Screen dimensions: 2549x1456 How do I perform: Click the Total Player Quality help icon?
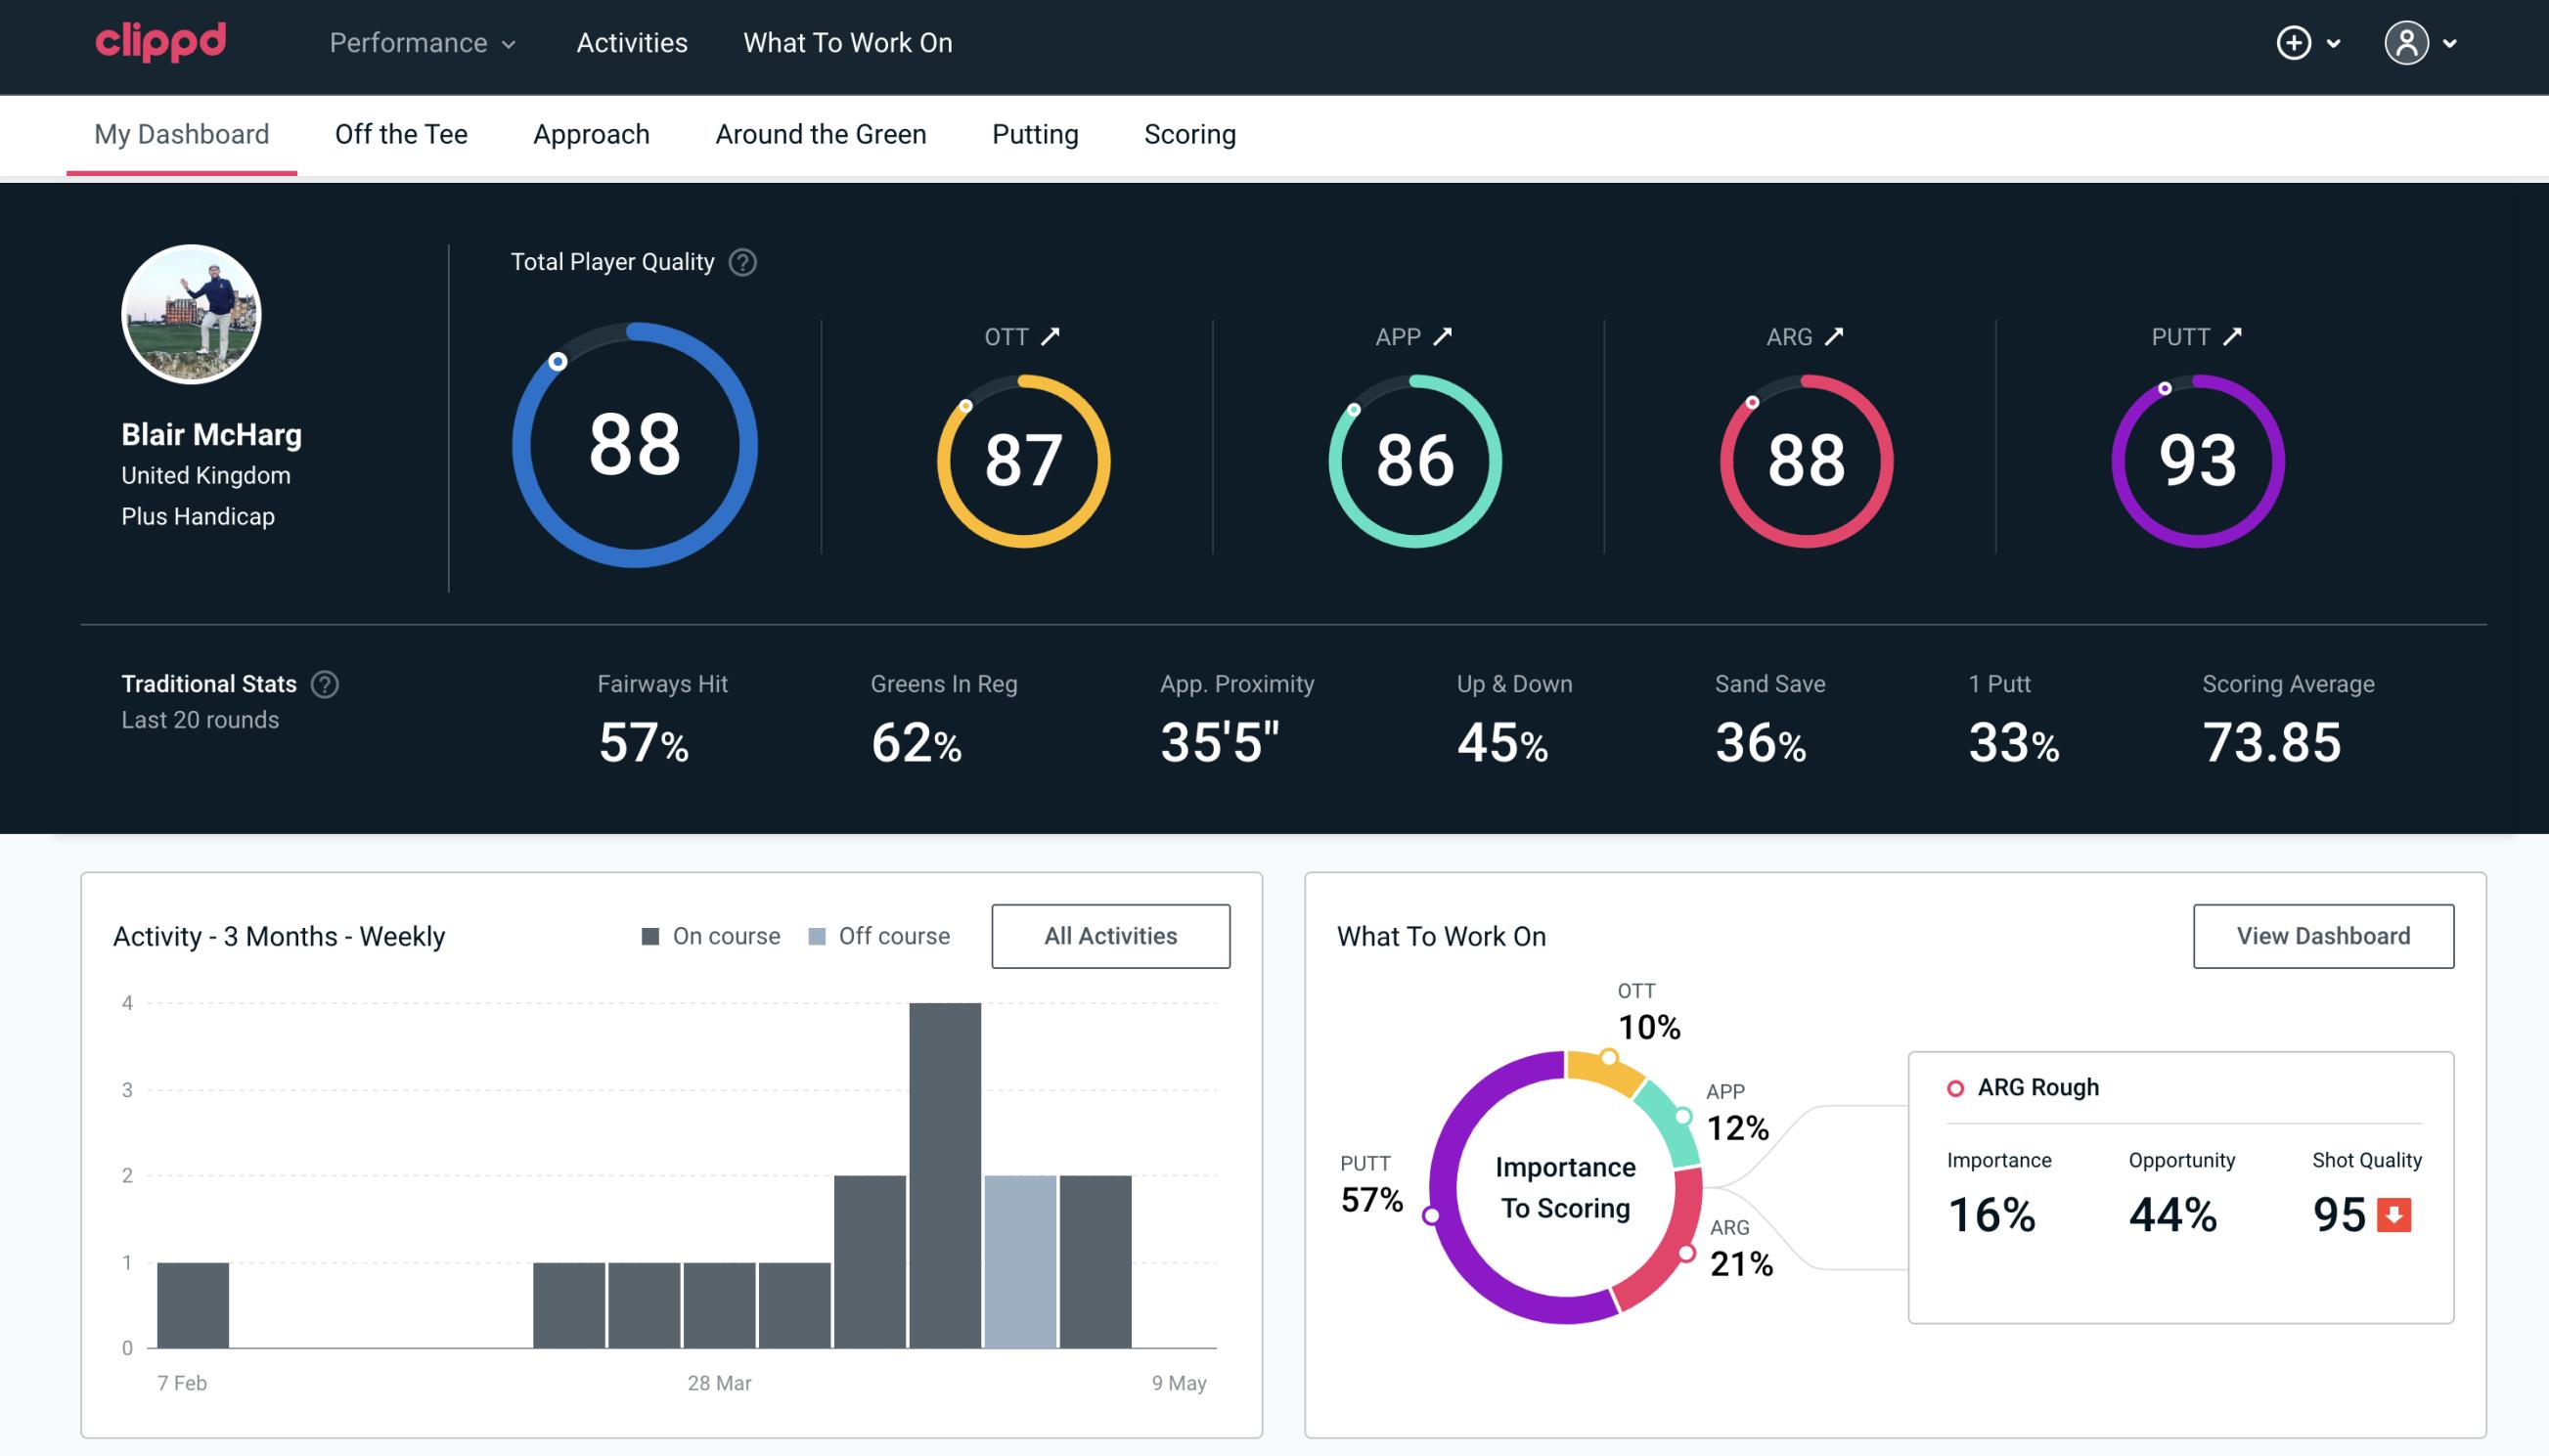[x=740, y=261]
